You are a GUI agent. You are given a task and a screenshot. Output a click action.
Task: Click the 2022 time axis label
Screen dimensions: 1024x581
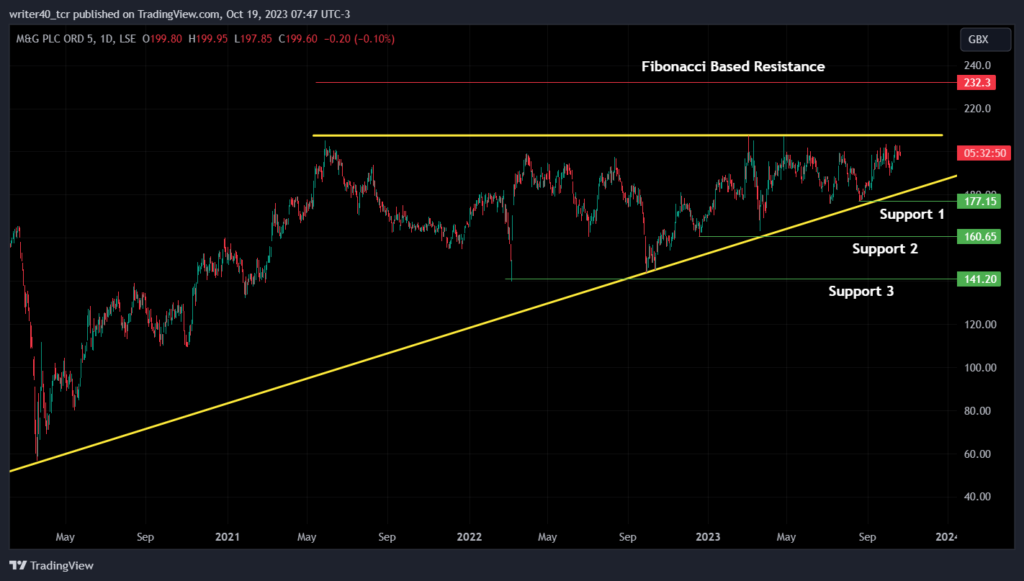469,537
